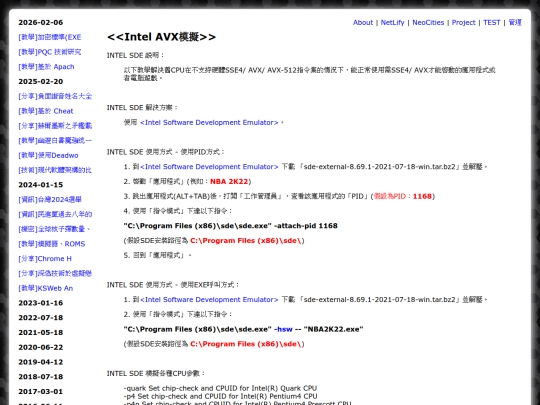Click the sde-external-8.69.1 filename in EXE step 1
The image size is (540, 405).
(x=380, y=300)
